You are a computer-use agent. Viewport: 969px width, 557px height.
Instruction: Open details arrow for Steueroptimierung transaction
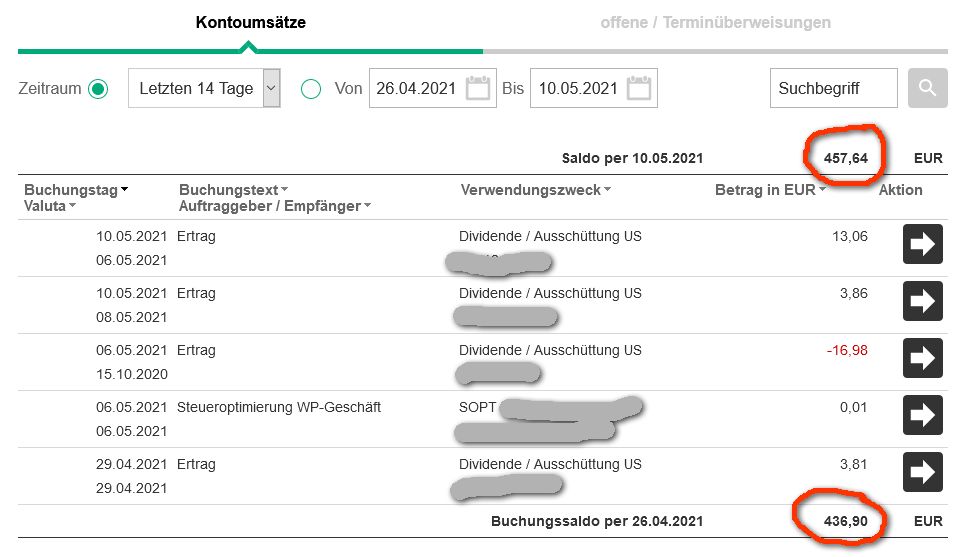923,415
